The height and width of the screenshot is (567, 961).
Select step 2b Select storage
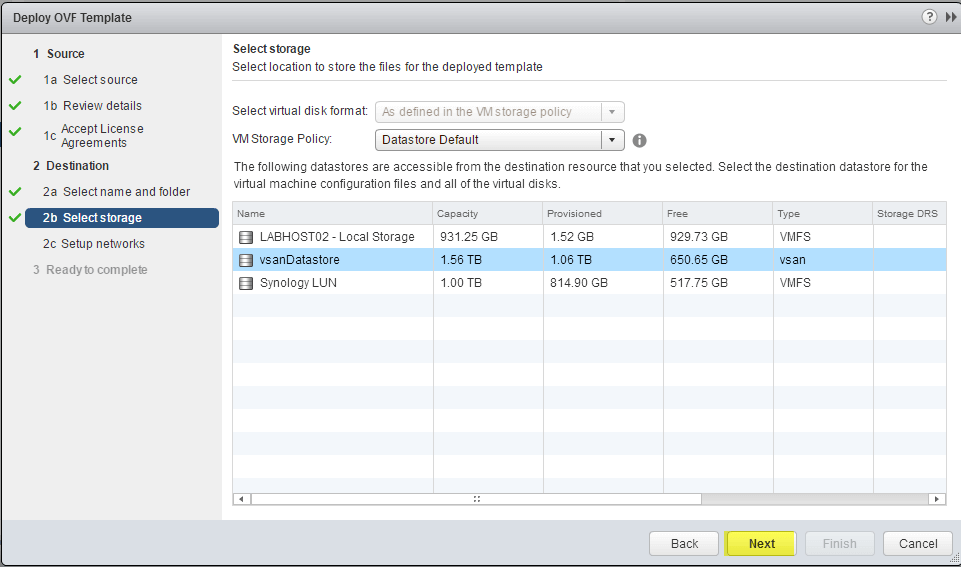[x=122, y=218]
